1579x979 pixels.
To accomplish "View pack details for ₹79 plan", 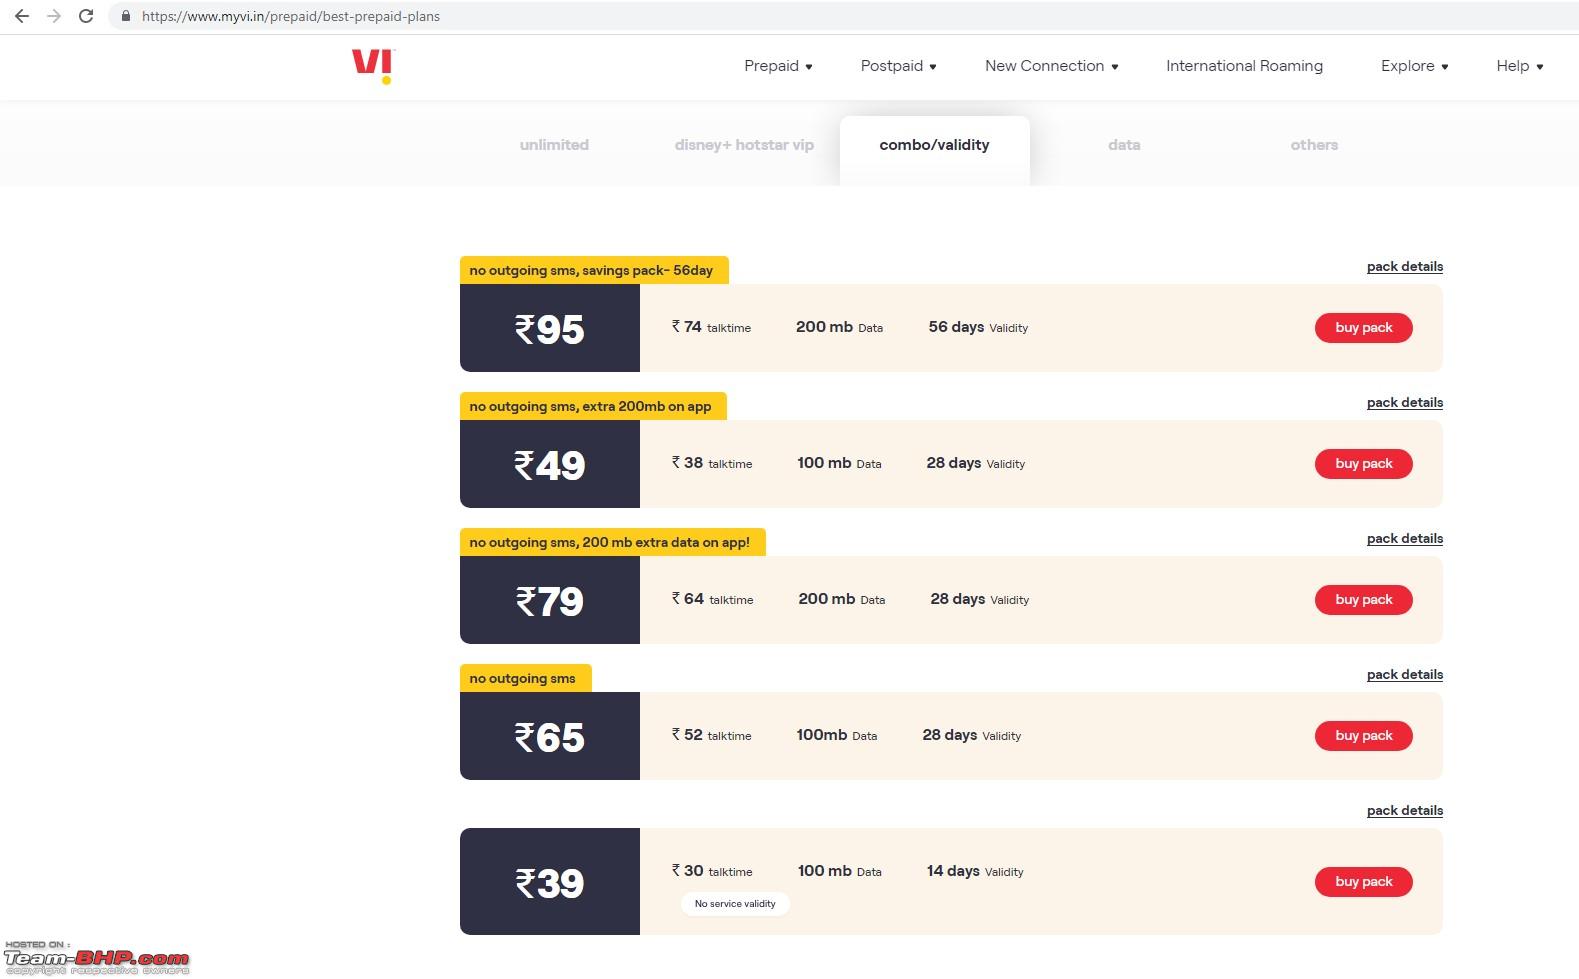I will pos(1404,539).
